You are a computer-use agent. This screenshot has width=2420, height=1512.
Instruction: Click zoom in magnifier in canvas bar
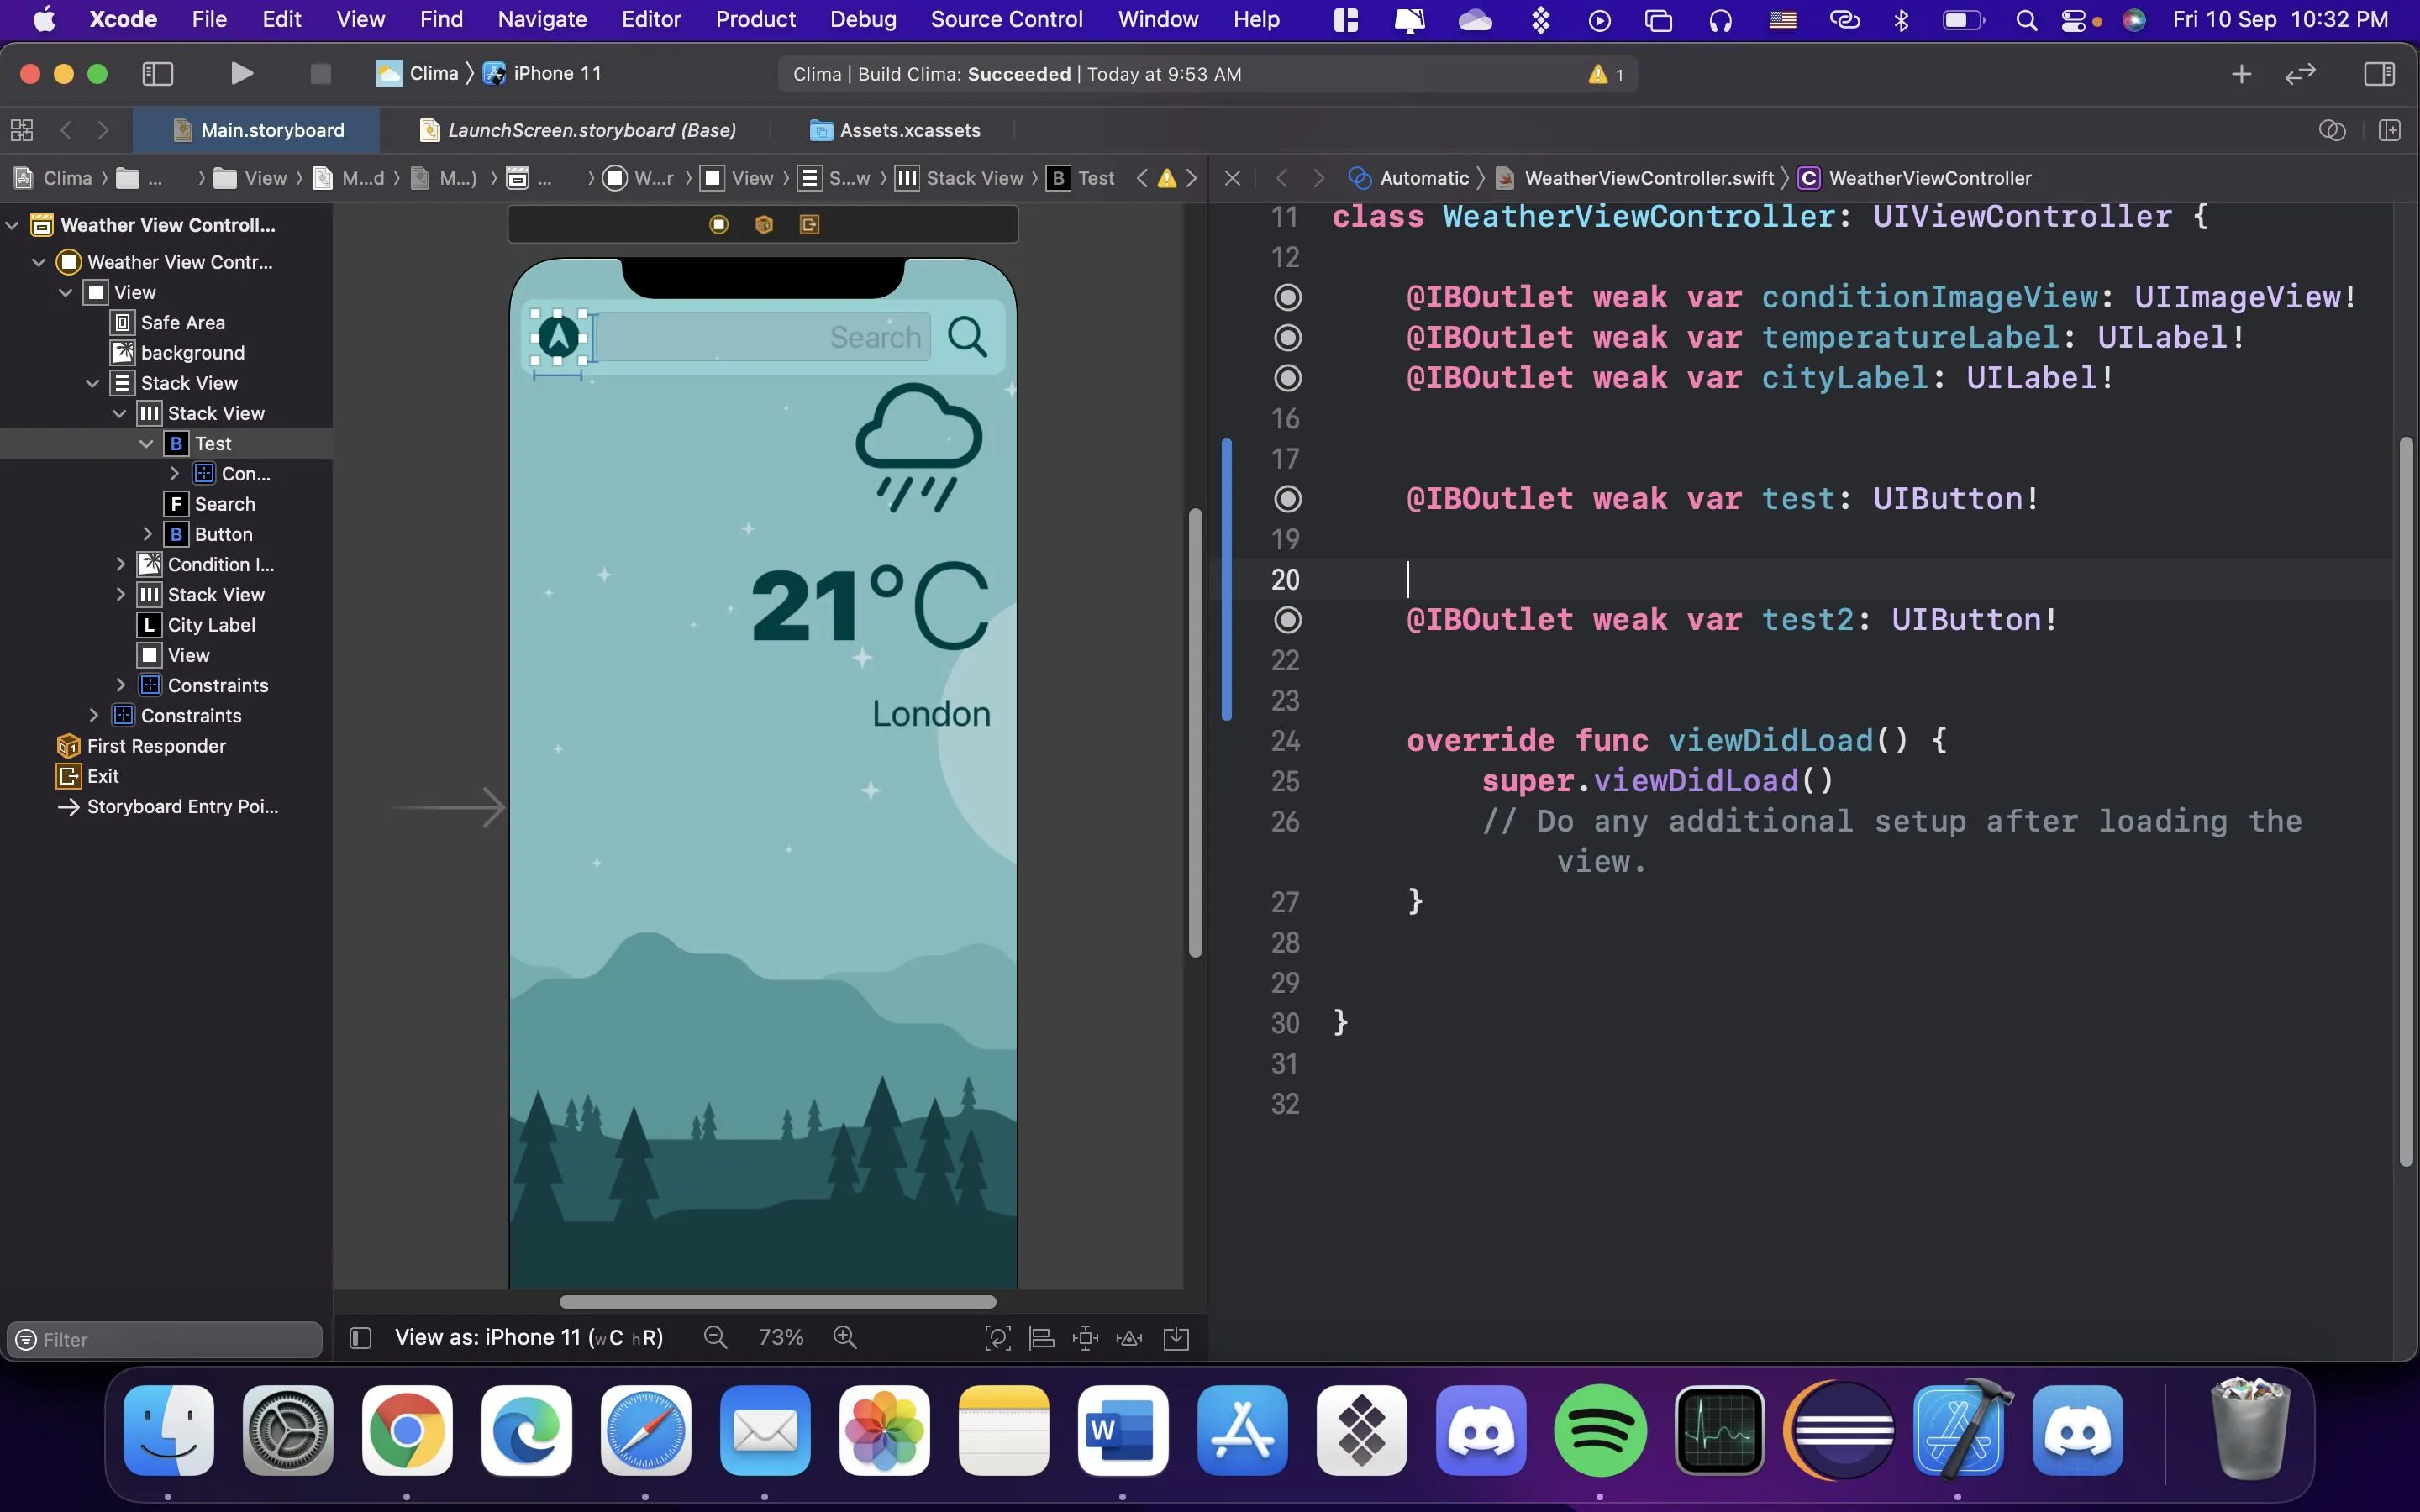coord(845,1337)
